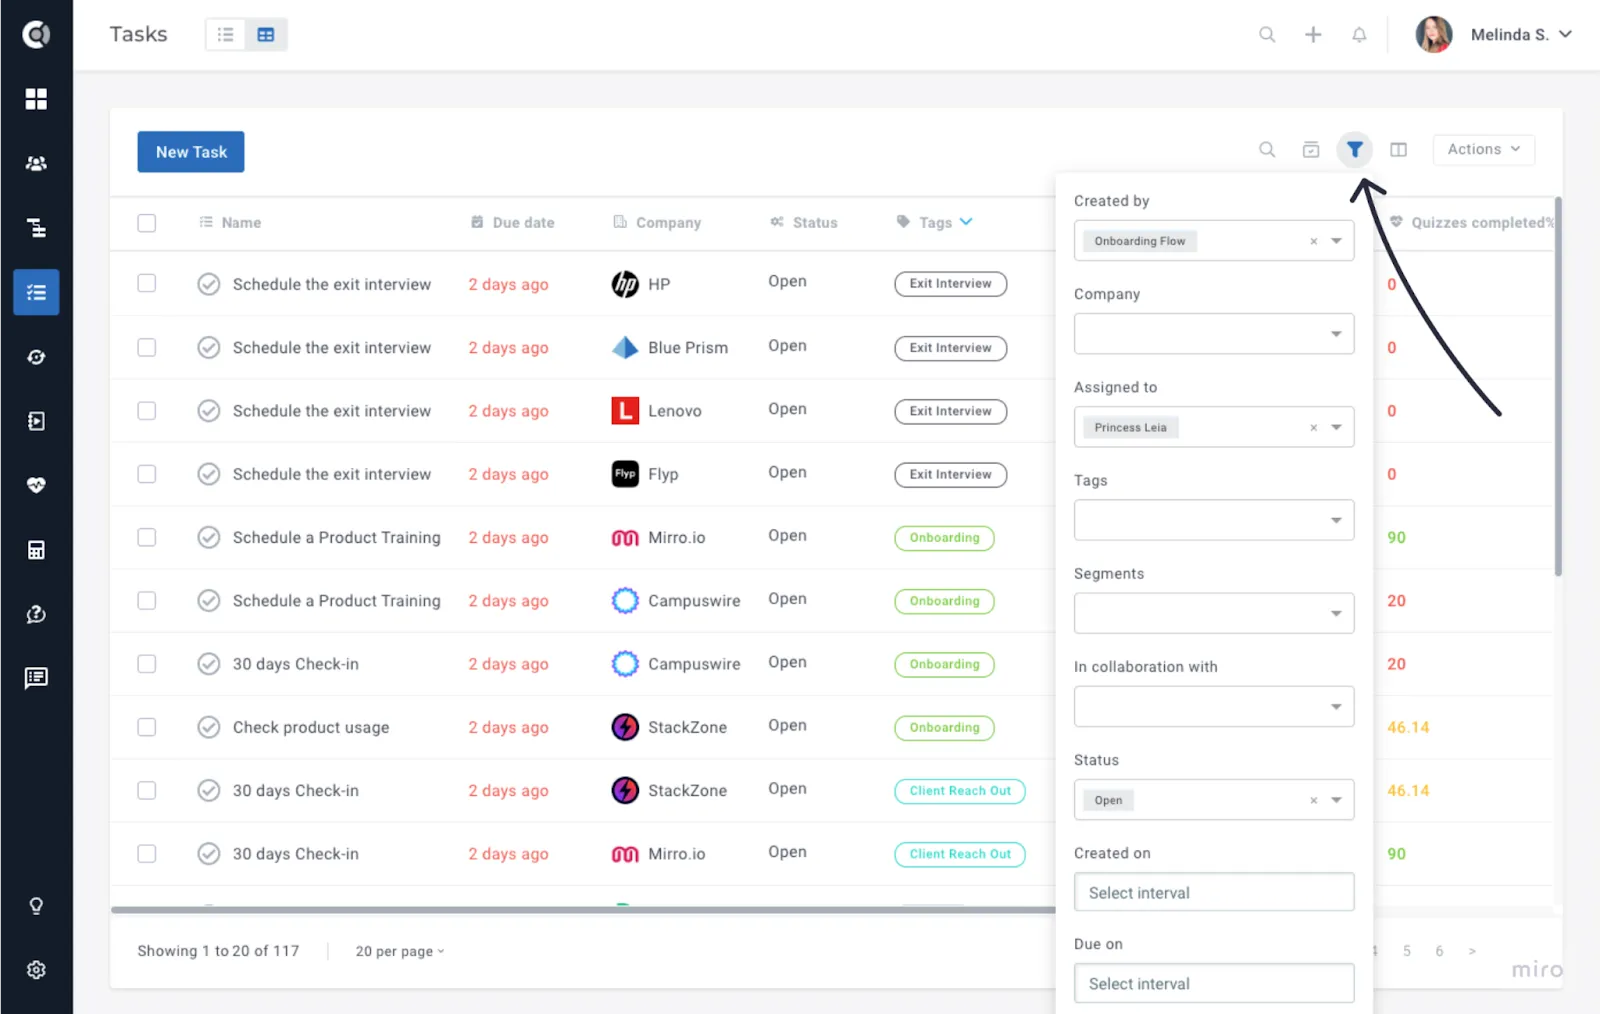Remove the Onboarding Flow filter value

click(1313, 241)
